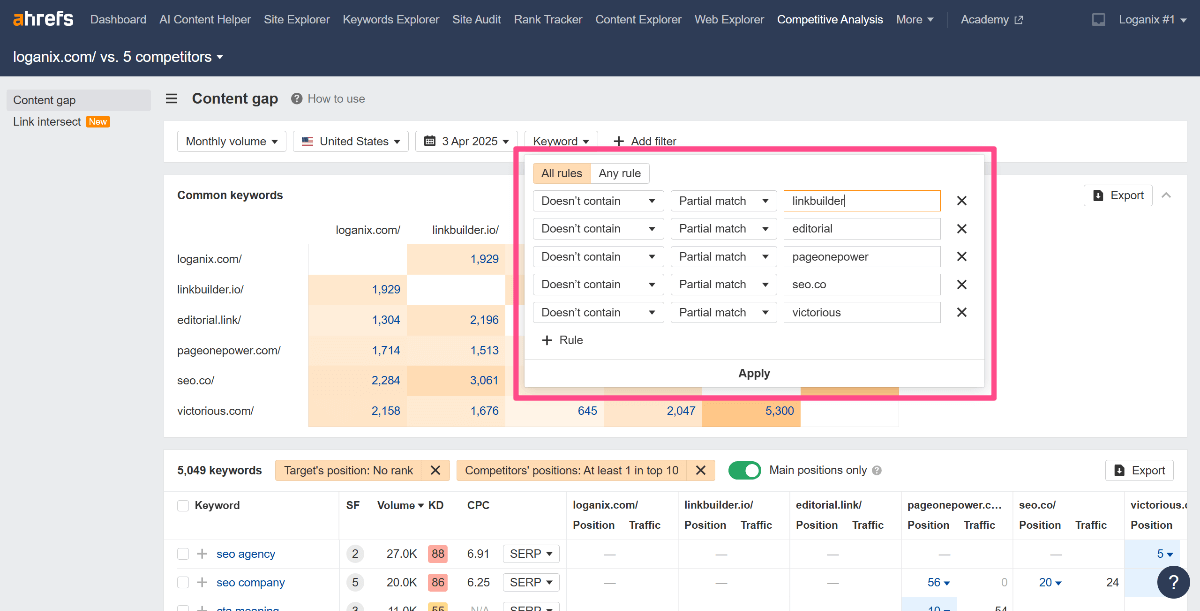Remove the victorious filter rule

tap(962, 313)
